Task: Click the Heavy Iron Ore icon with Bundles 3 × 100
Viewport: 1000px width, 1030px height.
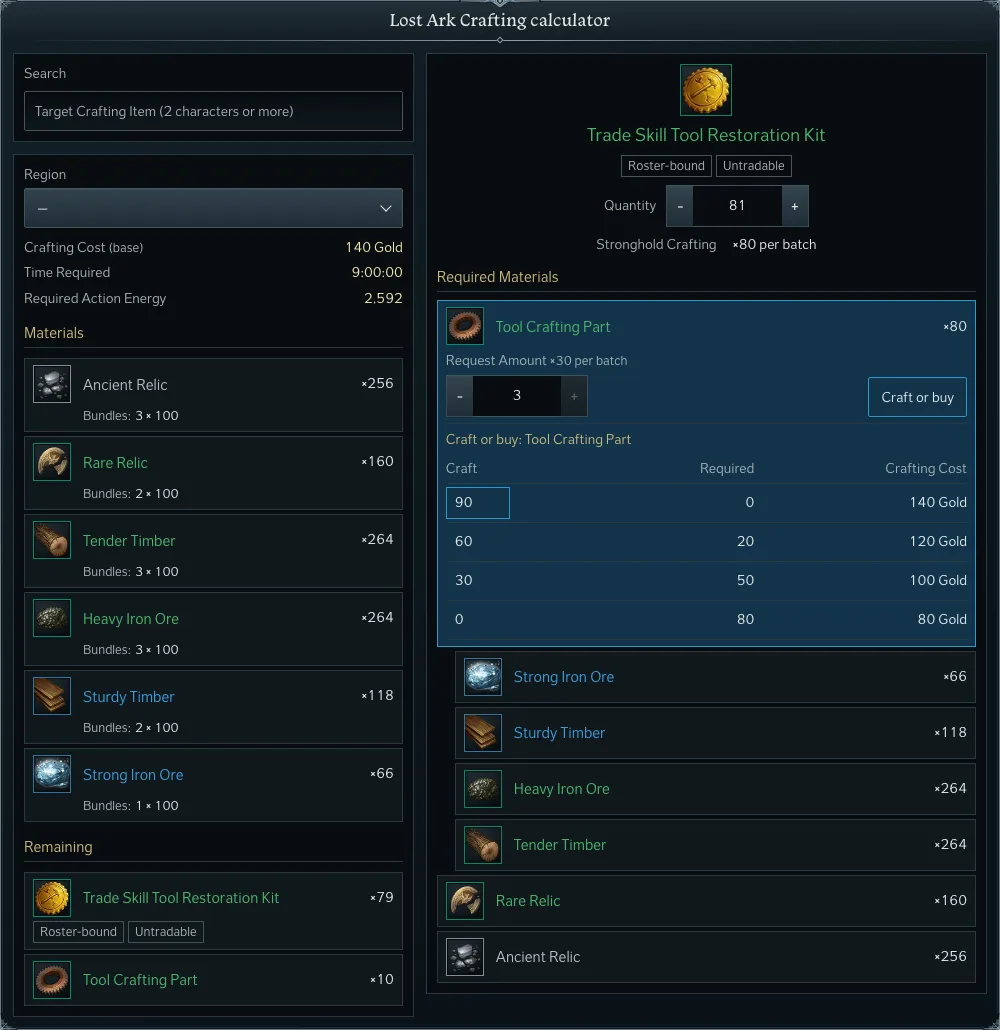Action: 52,618
